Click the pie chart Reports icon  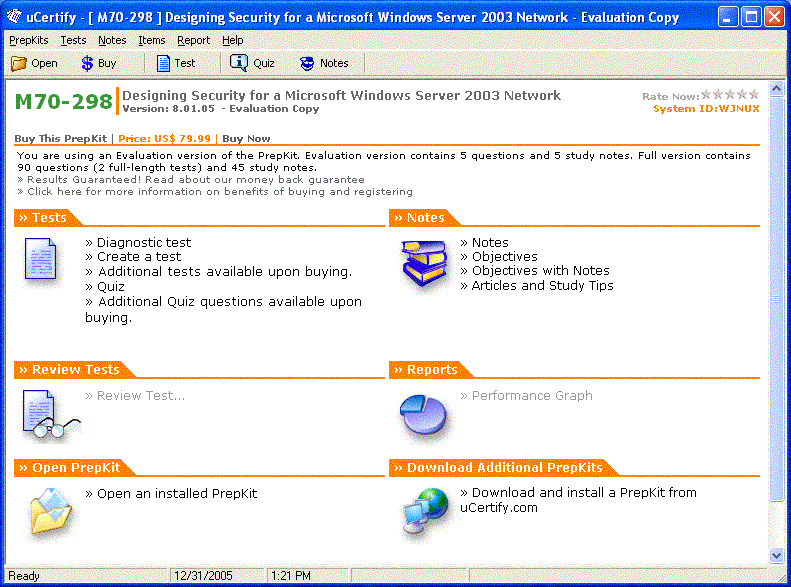[x=423, y=415]
